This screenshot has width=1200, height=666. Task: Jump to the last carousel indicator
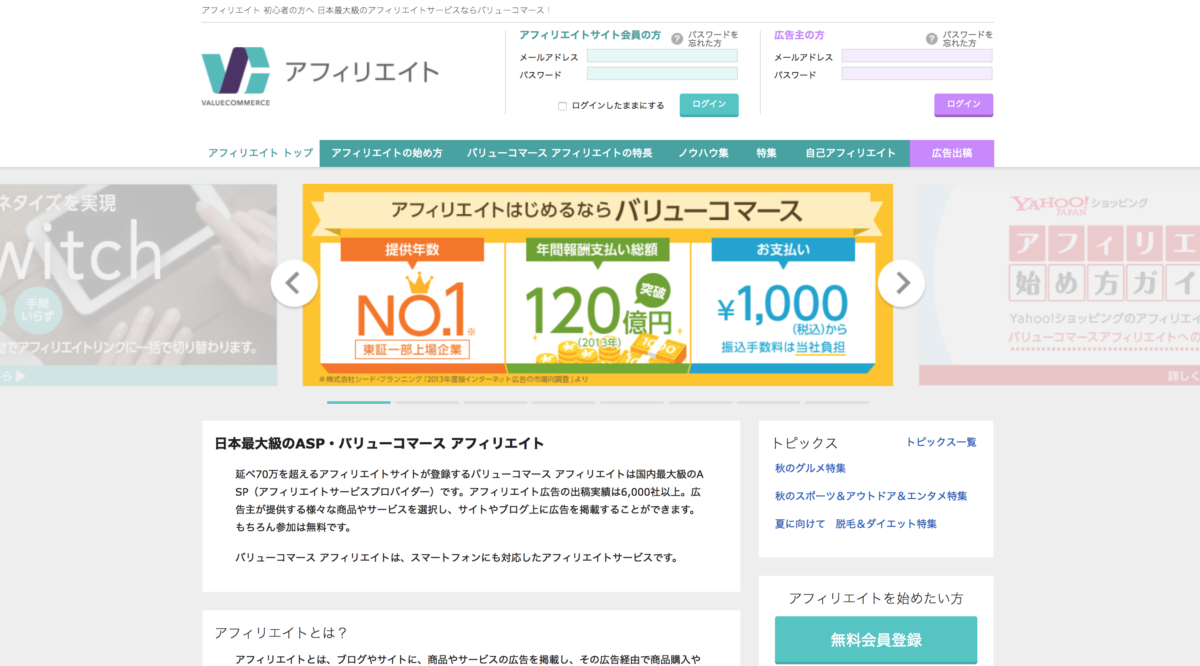[x=837, y=402]
